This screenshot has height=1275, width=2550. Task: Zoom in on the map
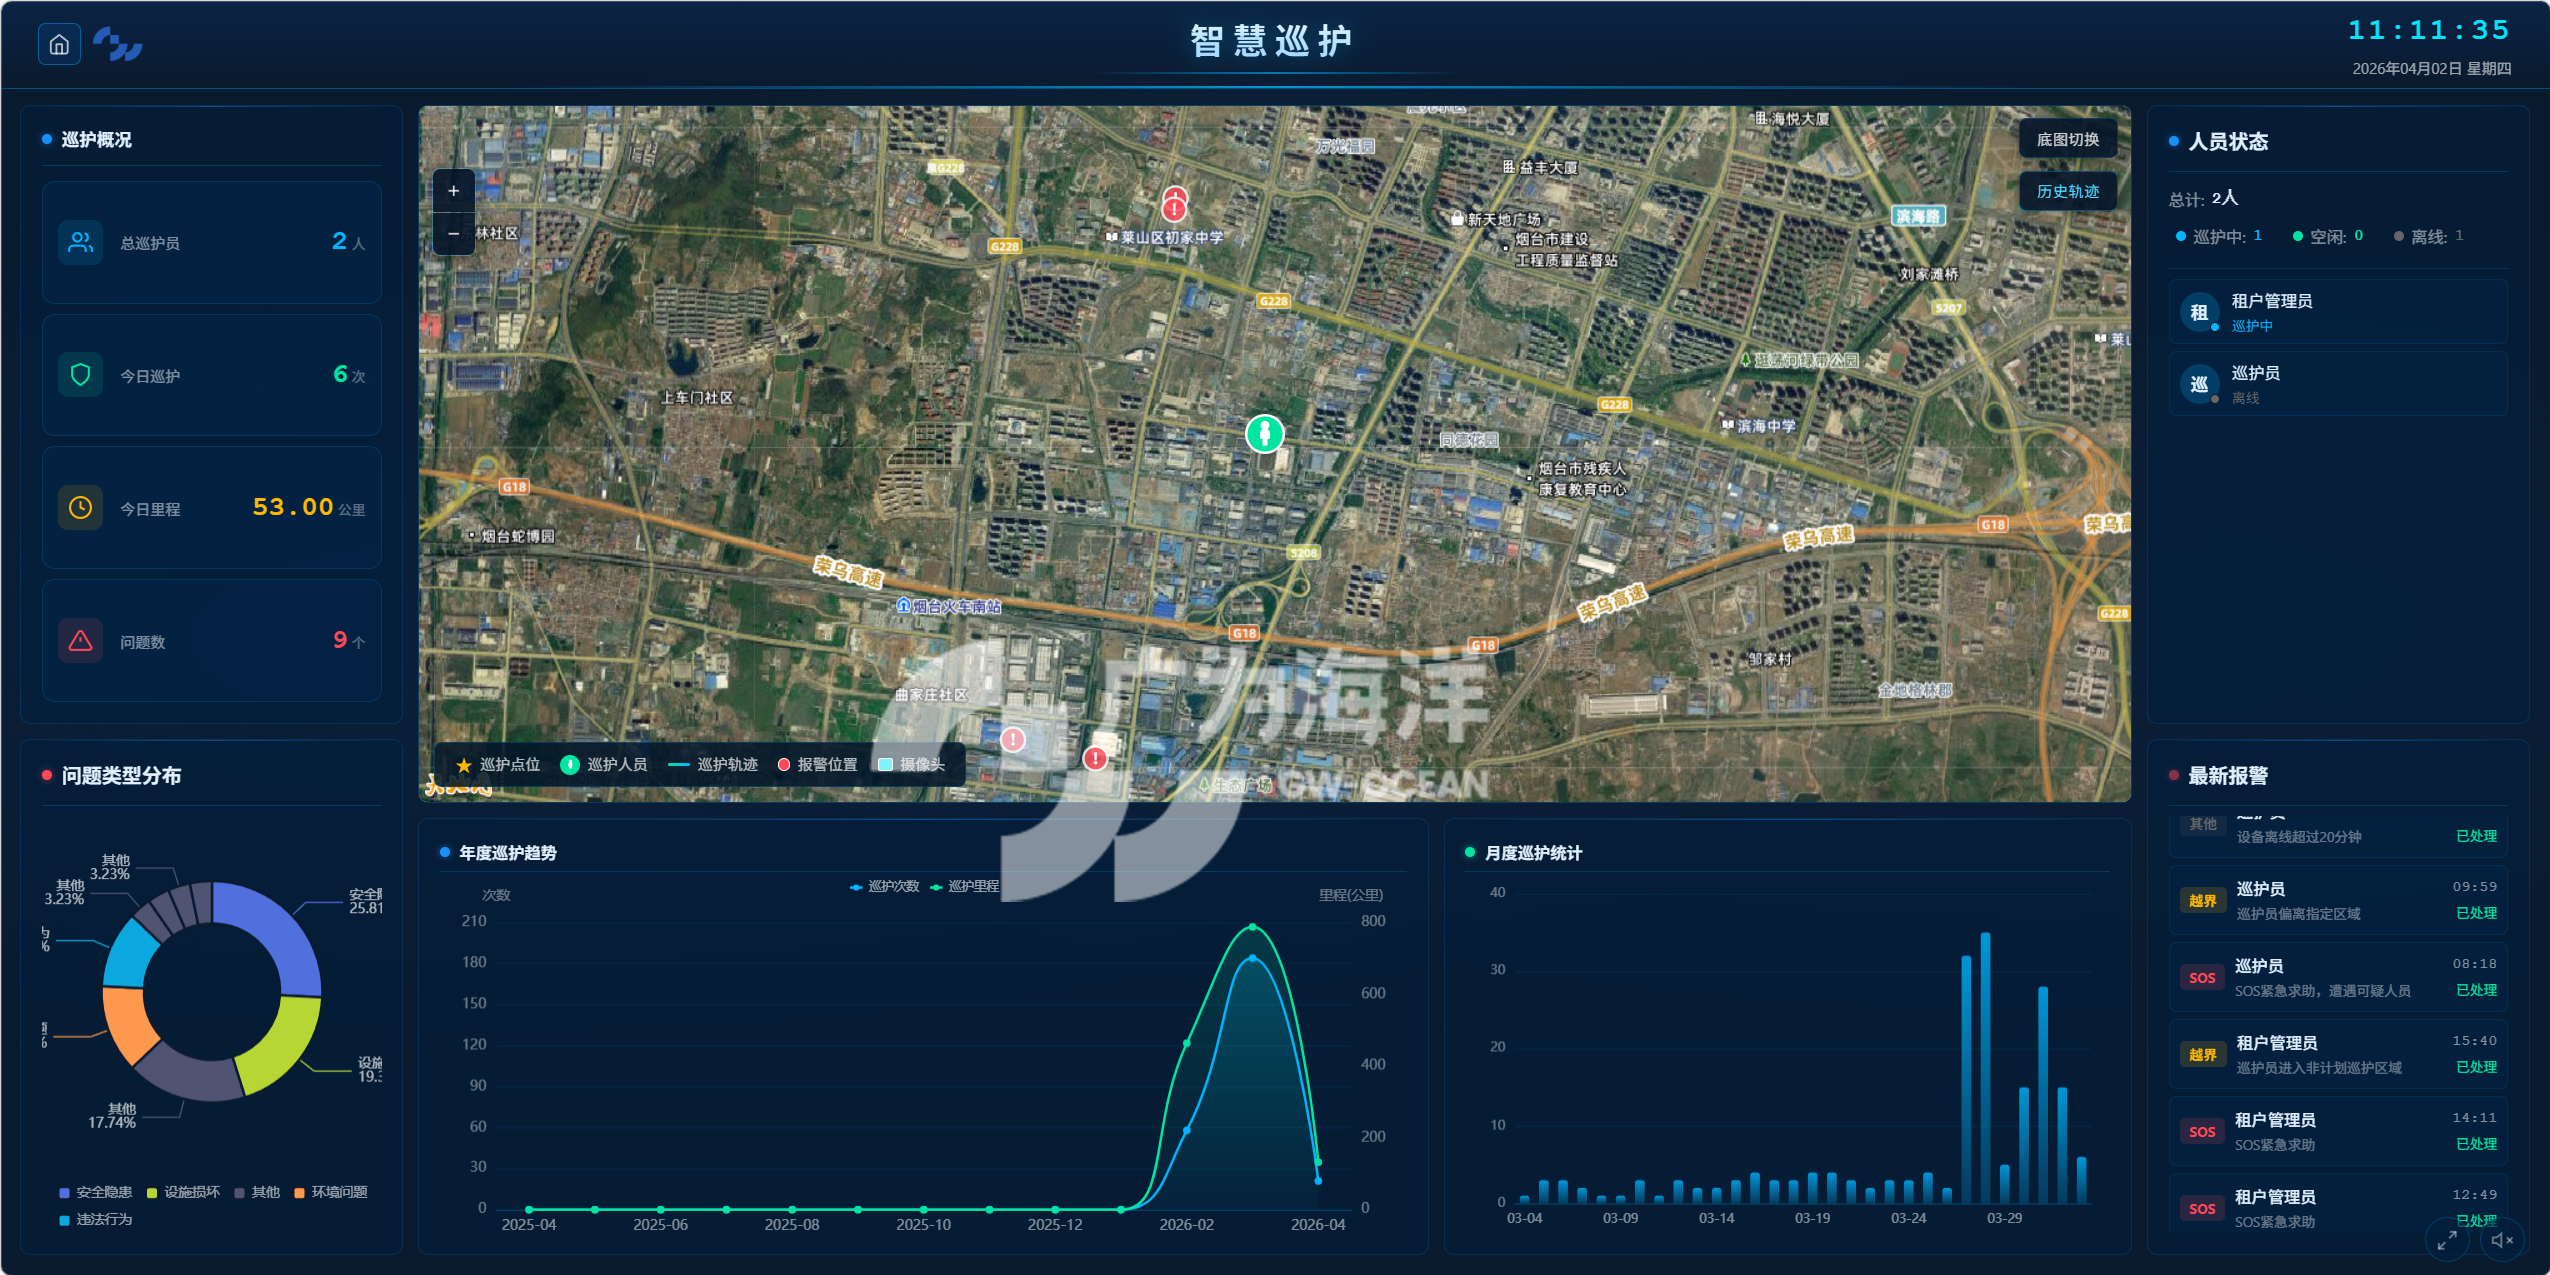[x=453, y=191]
